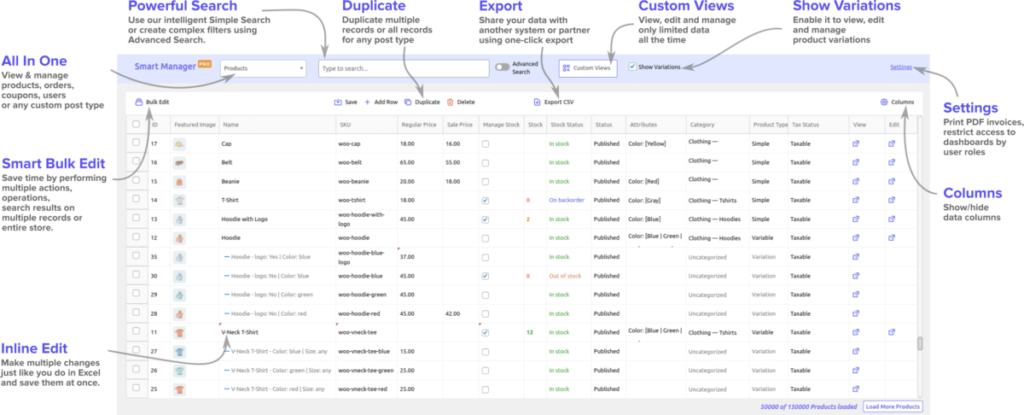
Task: Click the Save icon in toolbar
Action: [x=337, y=102]
